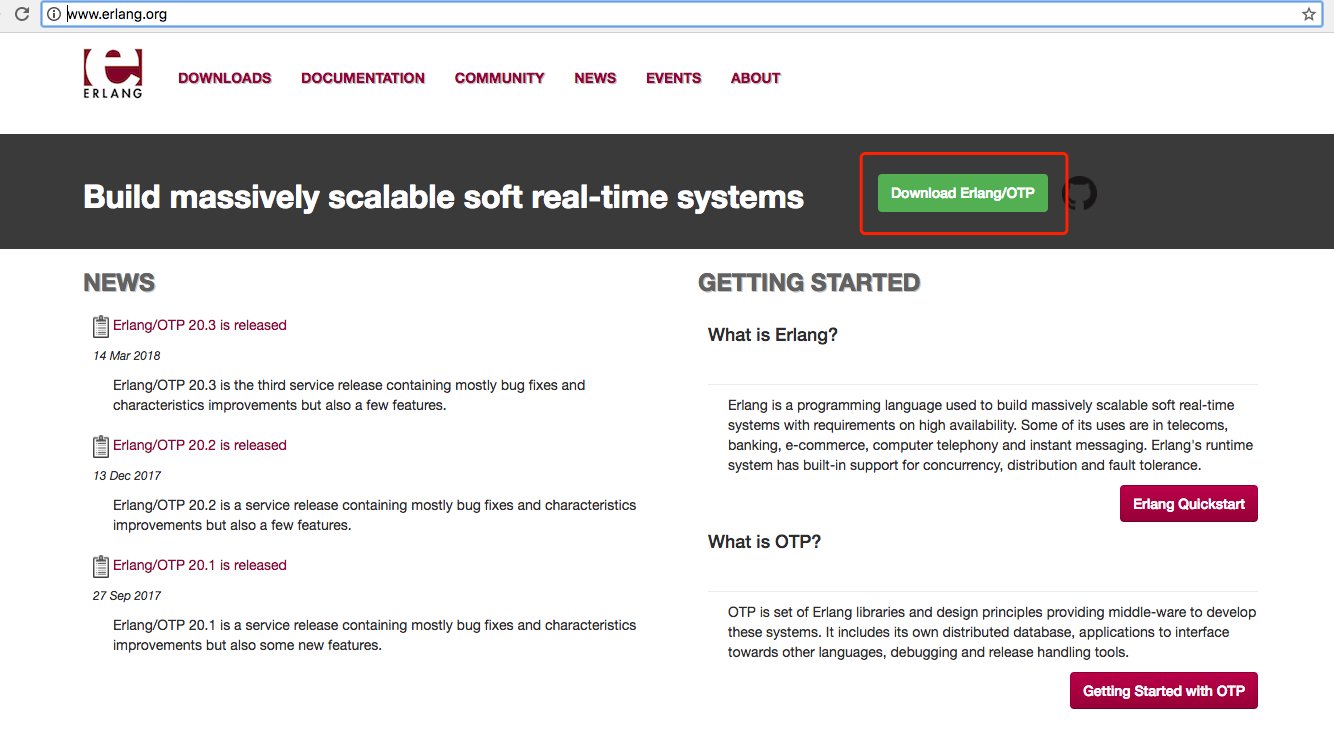Click the NEWS section heading
This screenshot has width=1334, height=751.
119,283
